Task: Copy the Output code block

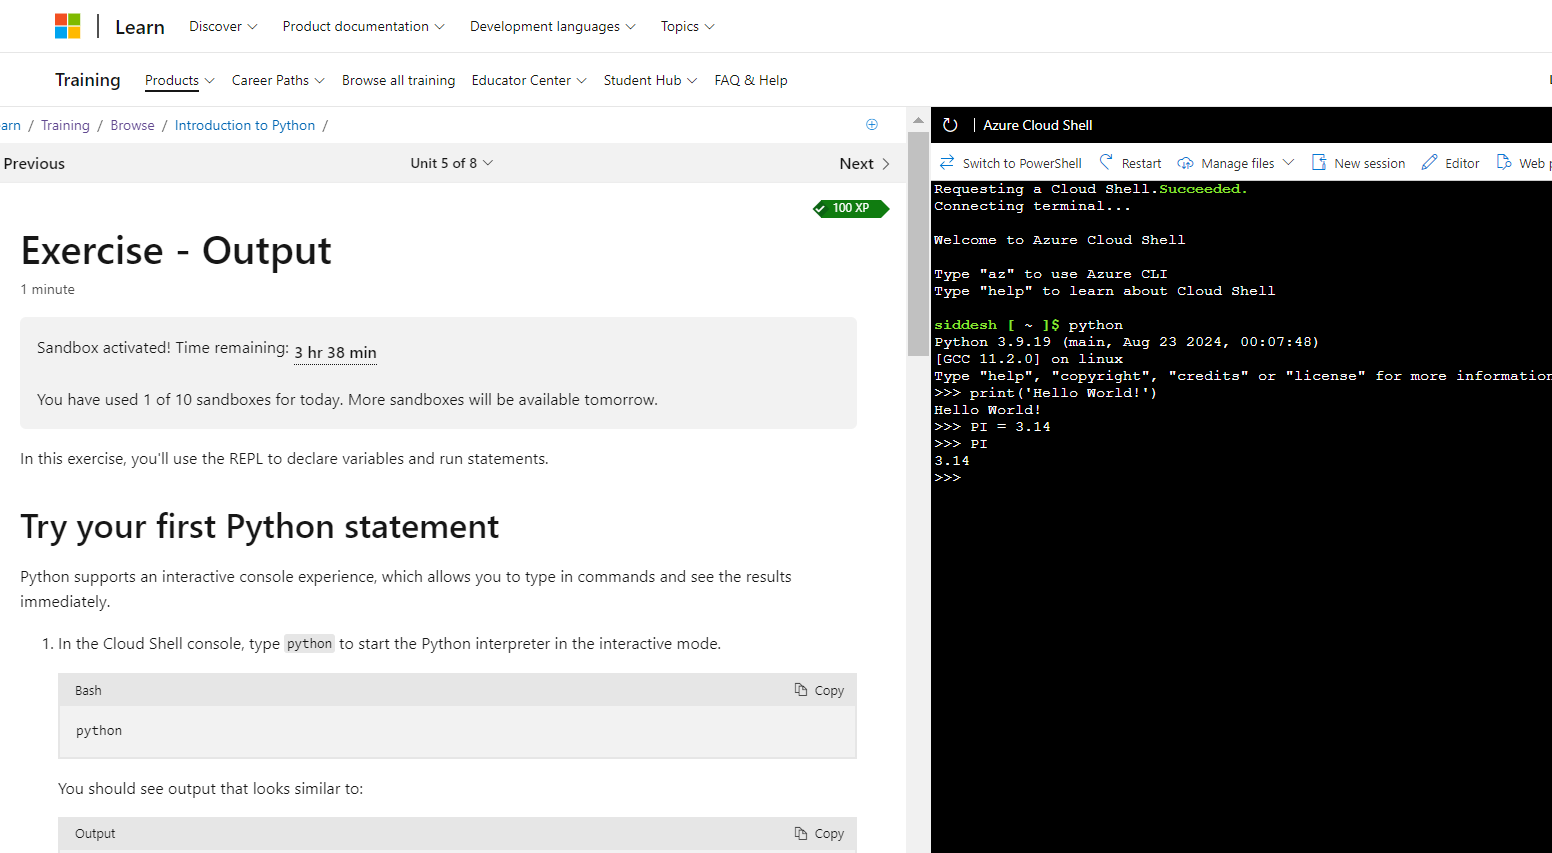Action: [819, 833]
